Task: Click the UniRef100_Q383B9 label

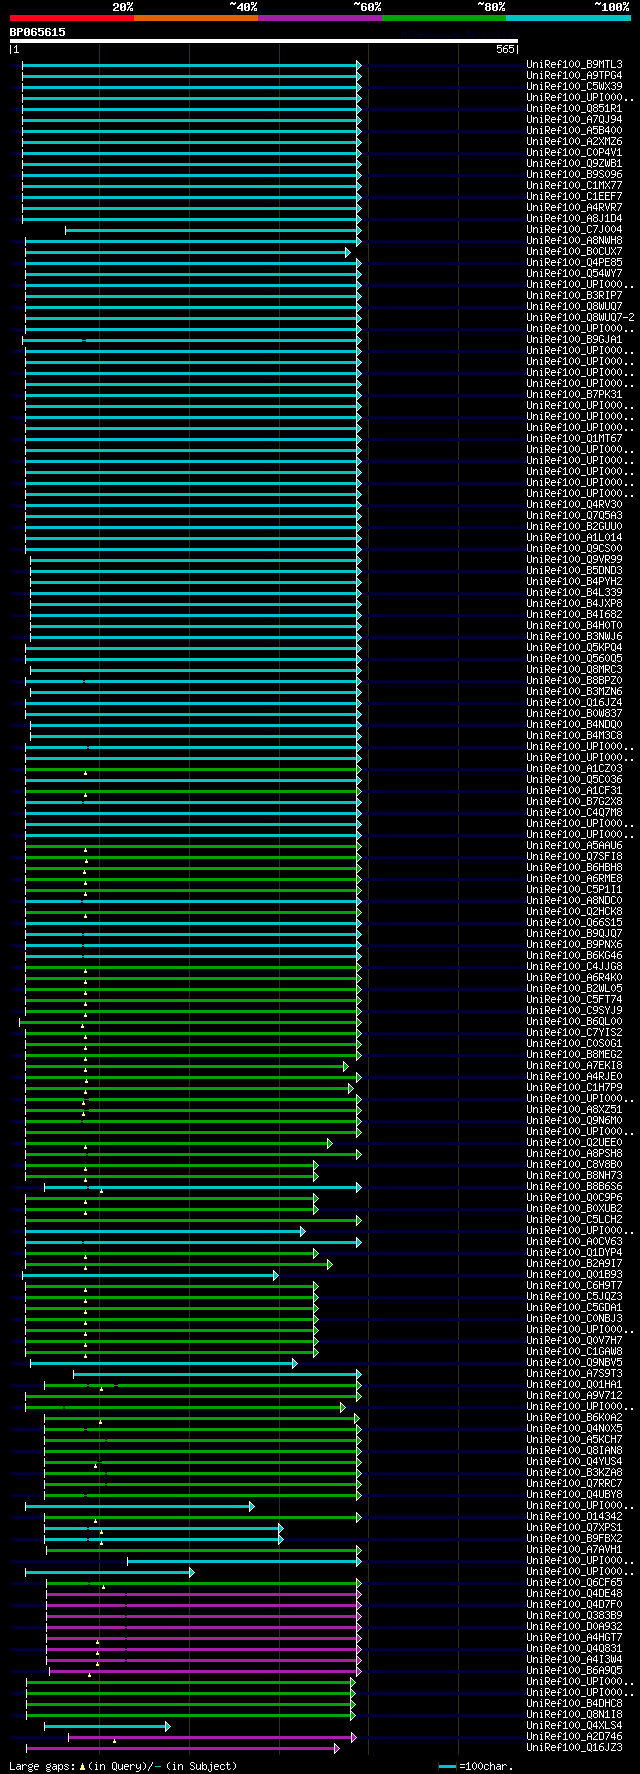Action: pyautogui.click(x=574, y=1616)
